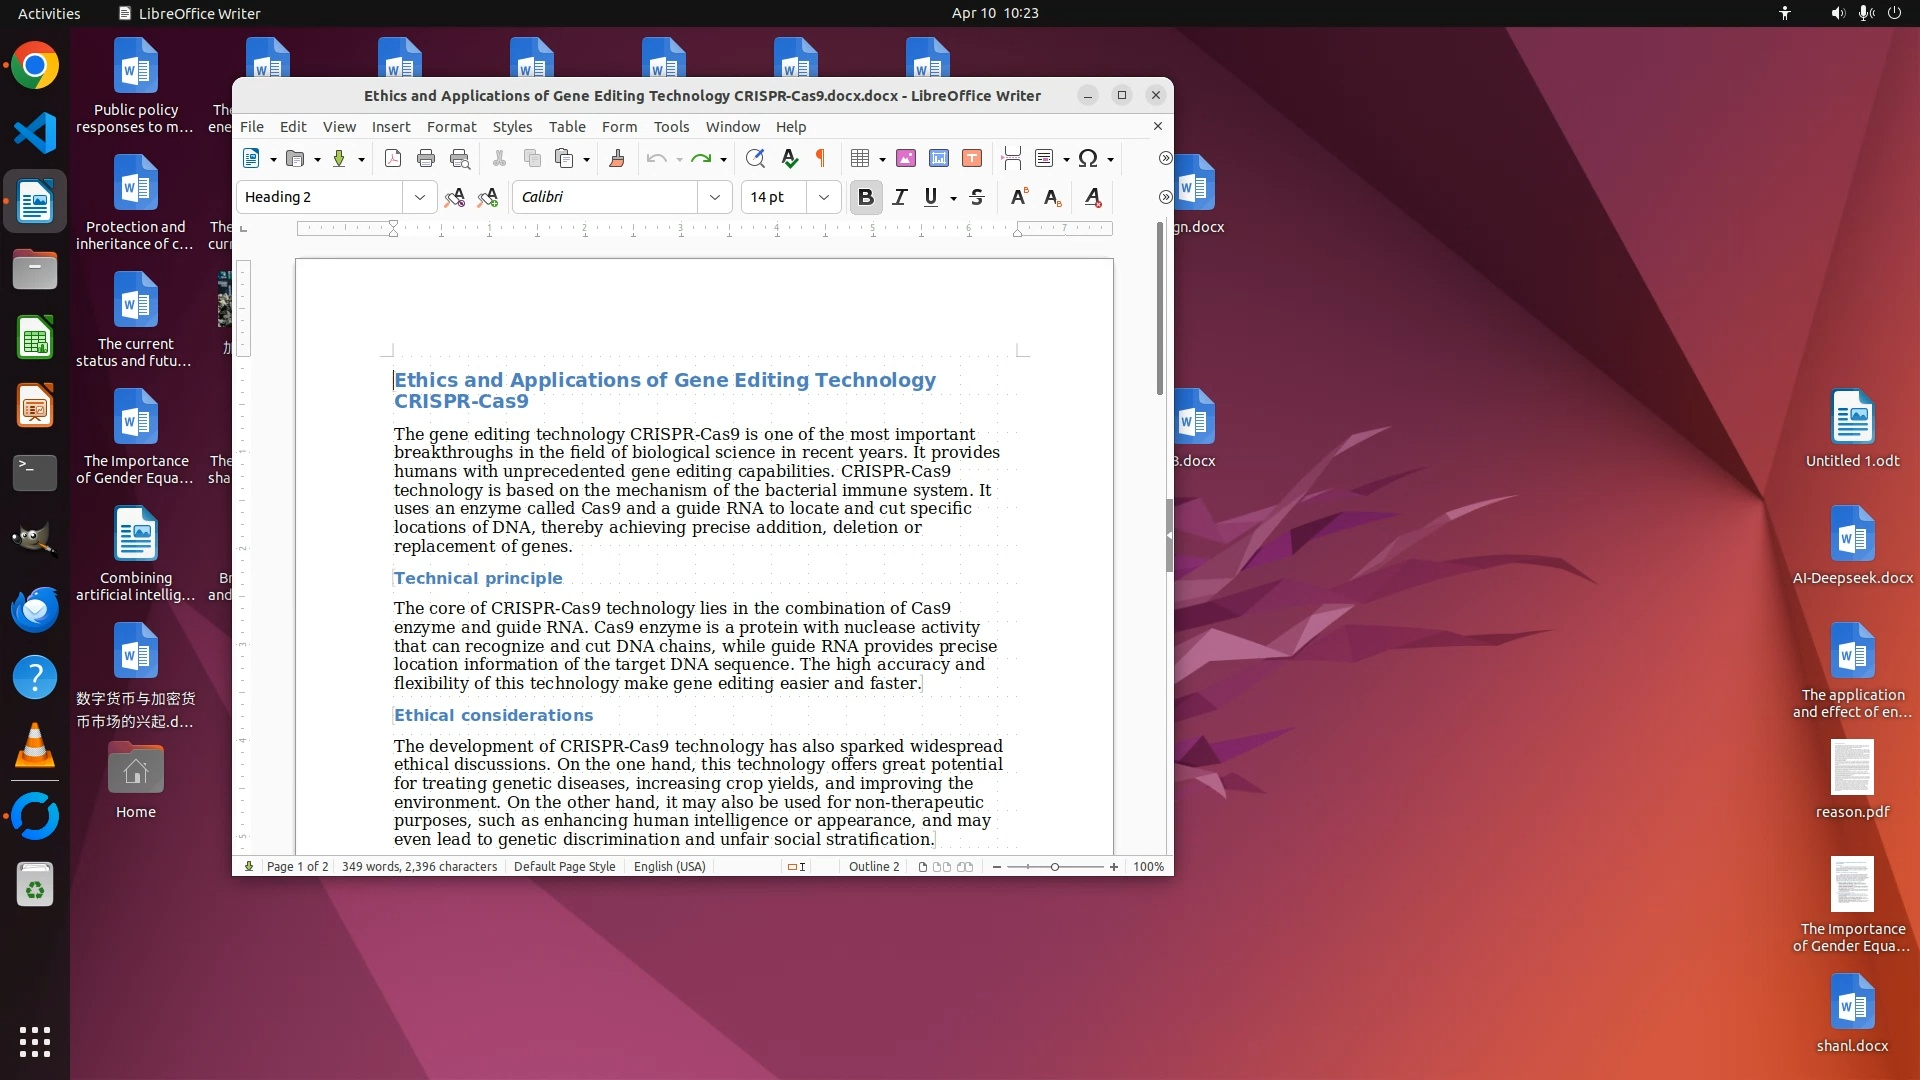Toggle Bold formatting button
This screenshot has height=1080, width=1920.
[866, 198]
